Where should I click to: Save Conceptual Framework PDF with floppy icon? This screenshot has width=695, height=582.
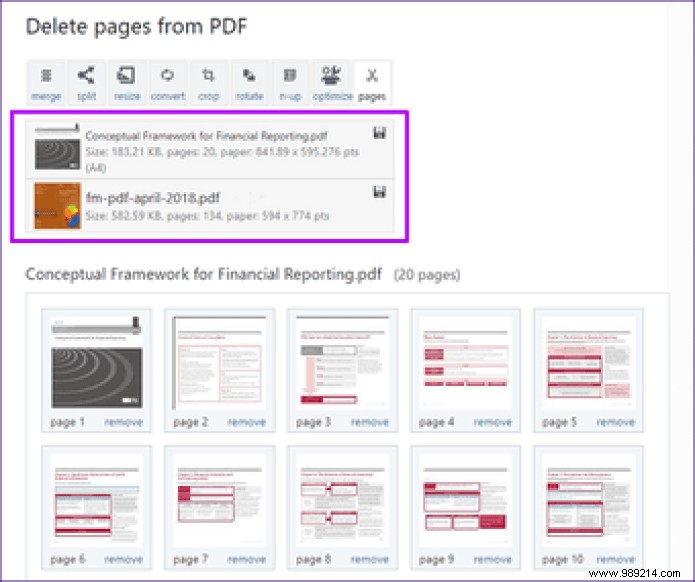tap(379, 133)
